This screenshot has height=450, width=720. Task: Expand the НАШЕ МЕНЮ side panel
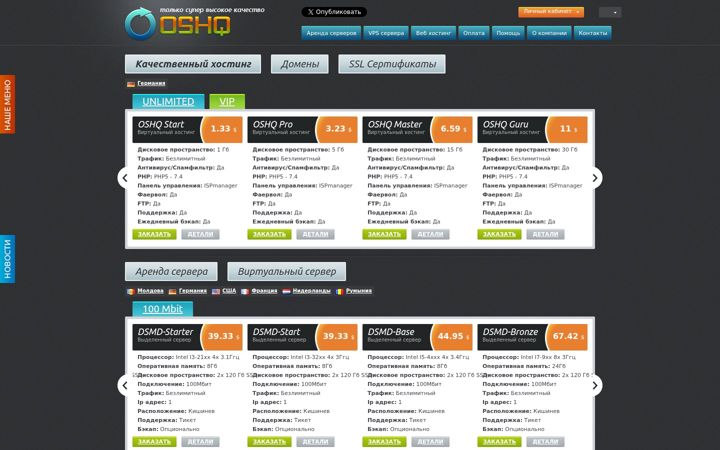[7, 104]
